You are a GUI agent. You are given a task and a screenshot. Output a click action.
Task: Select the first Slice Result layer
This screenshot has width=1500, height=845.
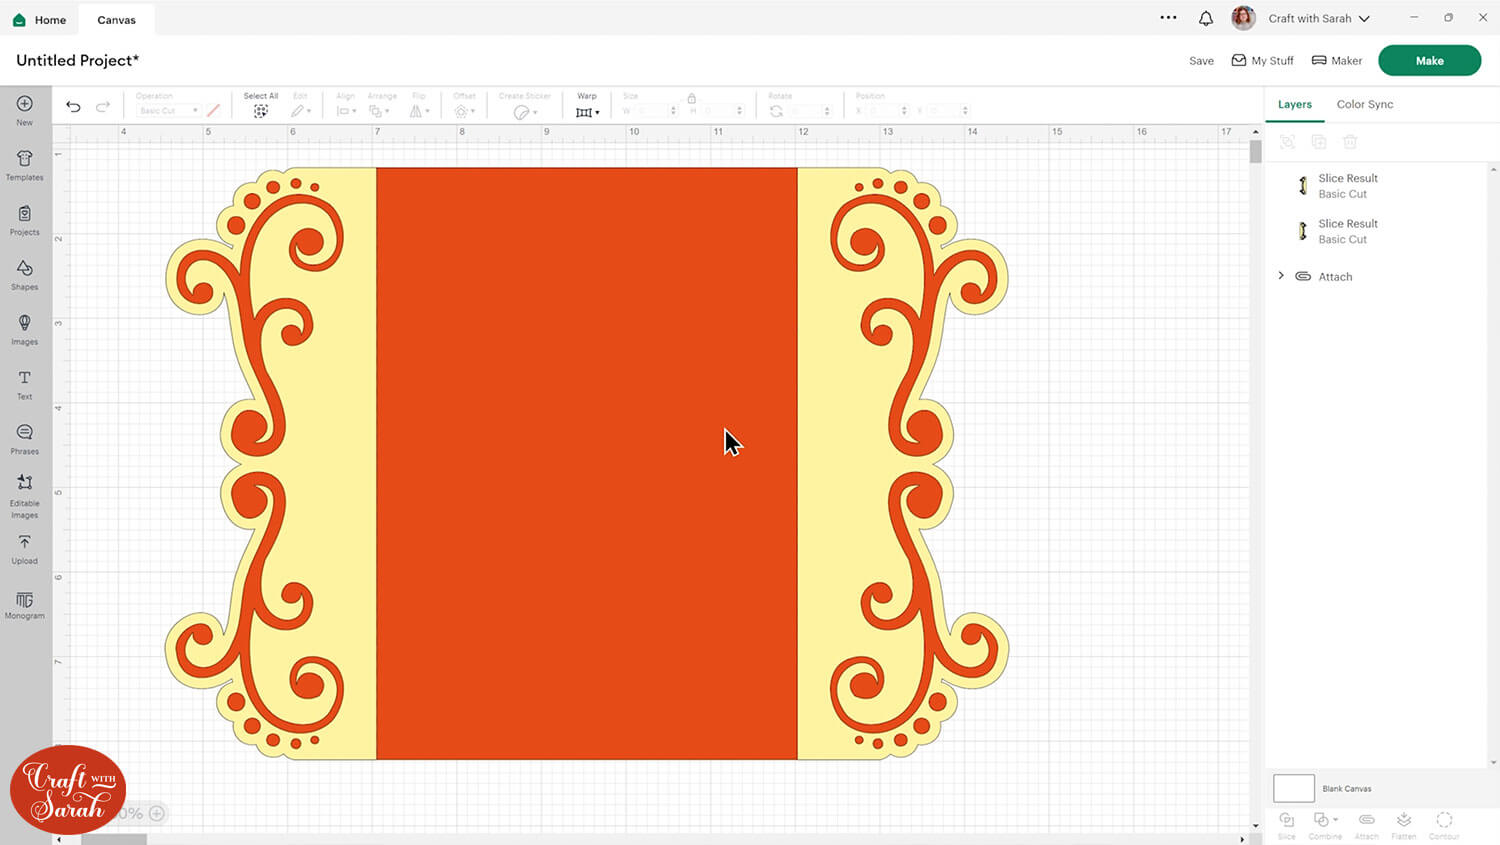(x=1347, y=186)
